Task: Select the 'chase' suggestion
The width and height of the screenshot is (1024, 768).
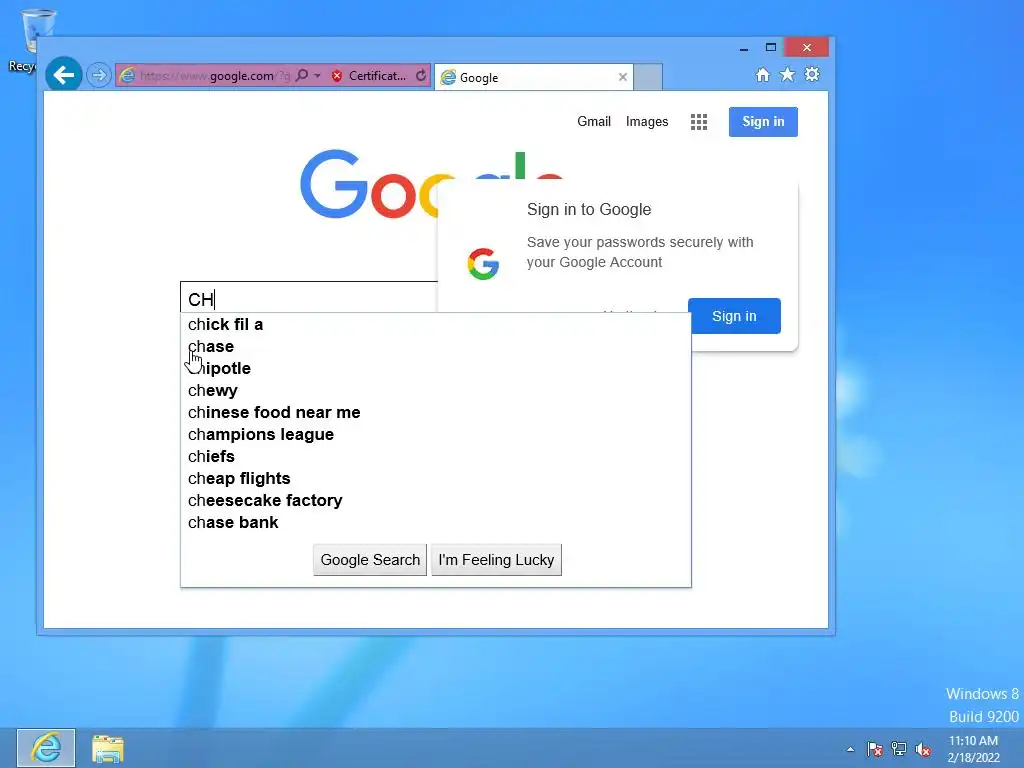Action: click(x=436, y=347)
